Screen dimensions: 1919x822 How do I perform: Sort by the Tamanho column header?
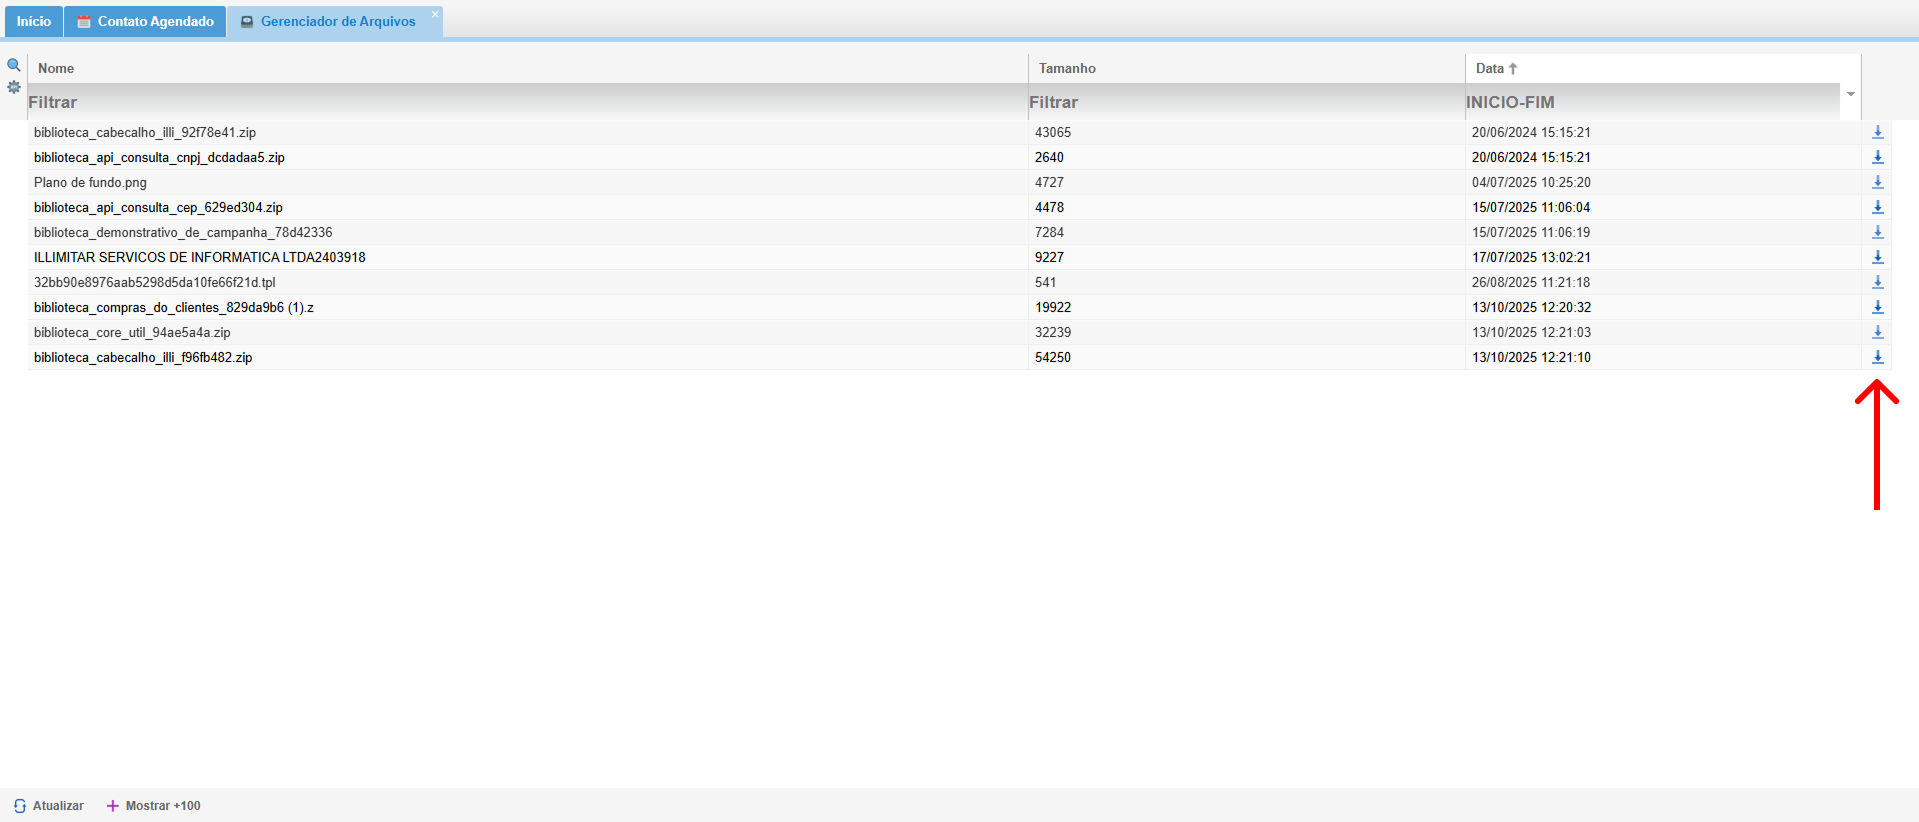point(1067,68)
